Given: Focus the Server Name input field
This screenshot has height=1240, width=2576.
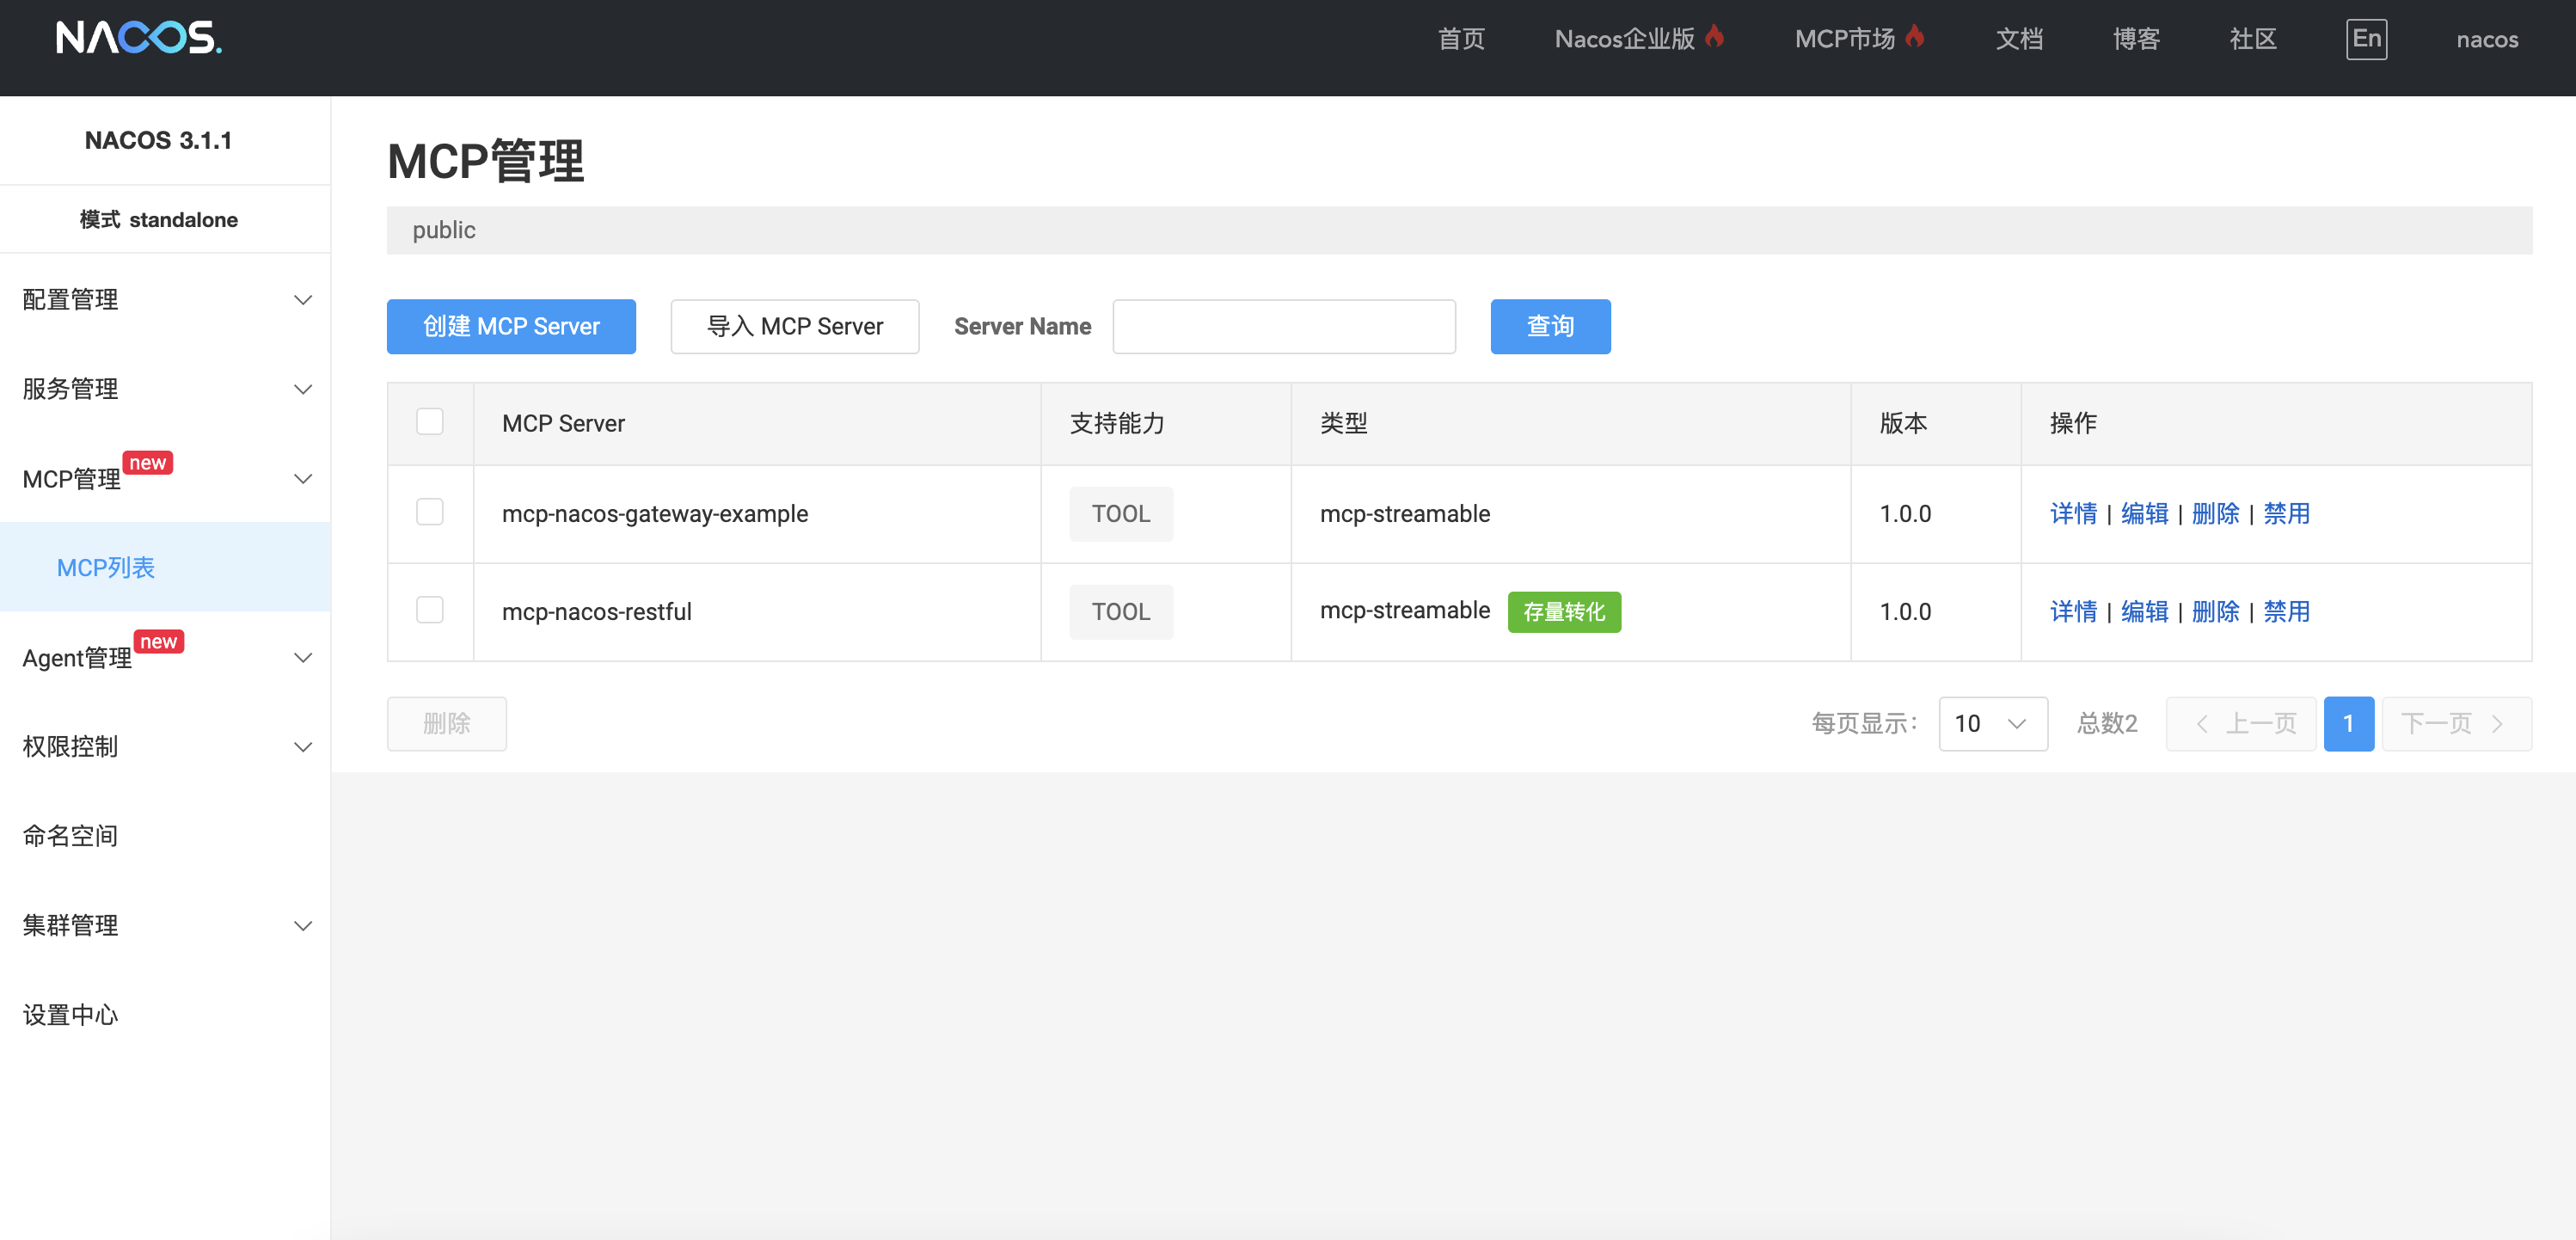Looking at the screenshot, I should pos(1284,326).
